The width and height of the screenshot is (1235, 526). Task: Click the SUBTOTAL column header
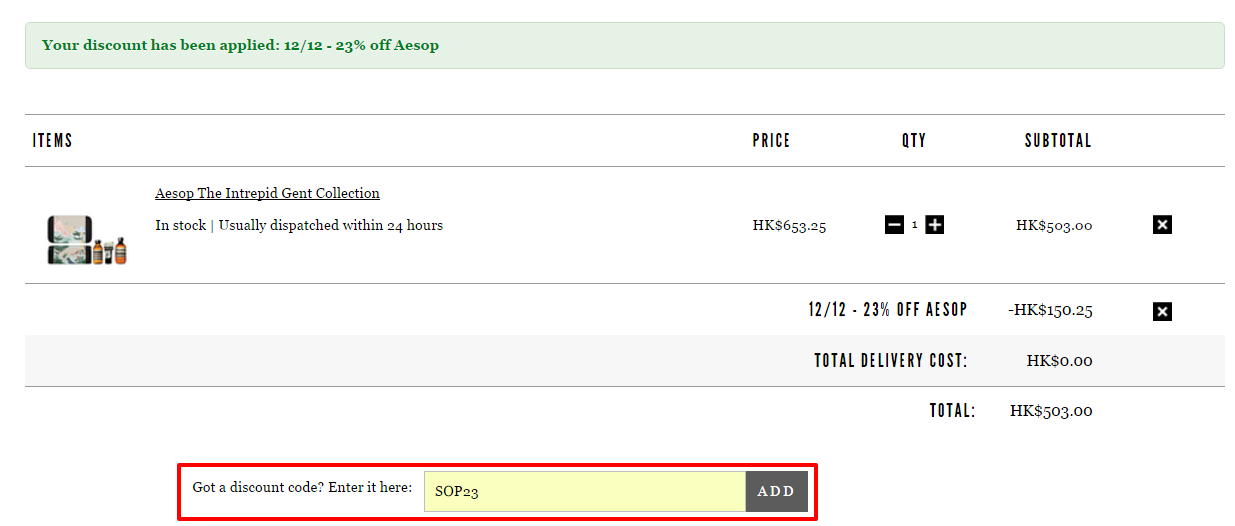click(x=1058, y=141)
